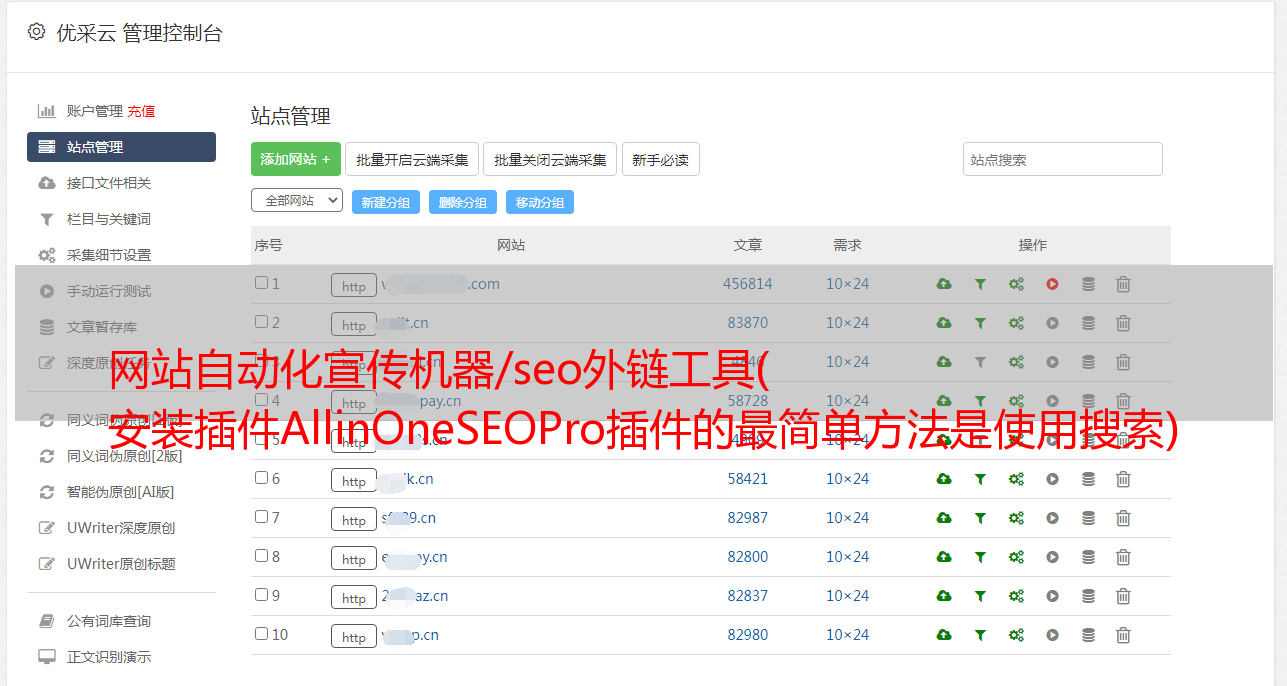Open 正文识别演示 in the sidebar

coord(109,657)
